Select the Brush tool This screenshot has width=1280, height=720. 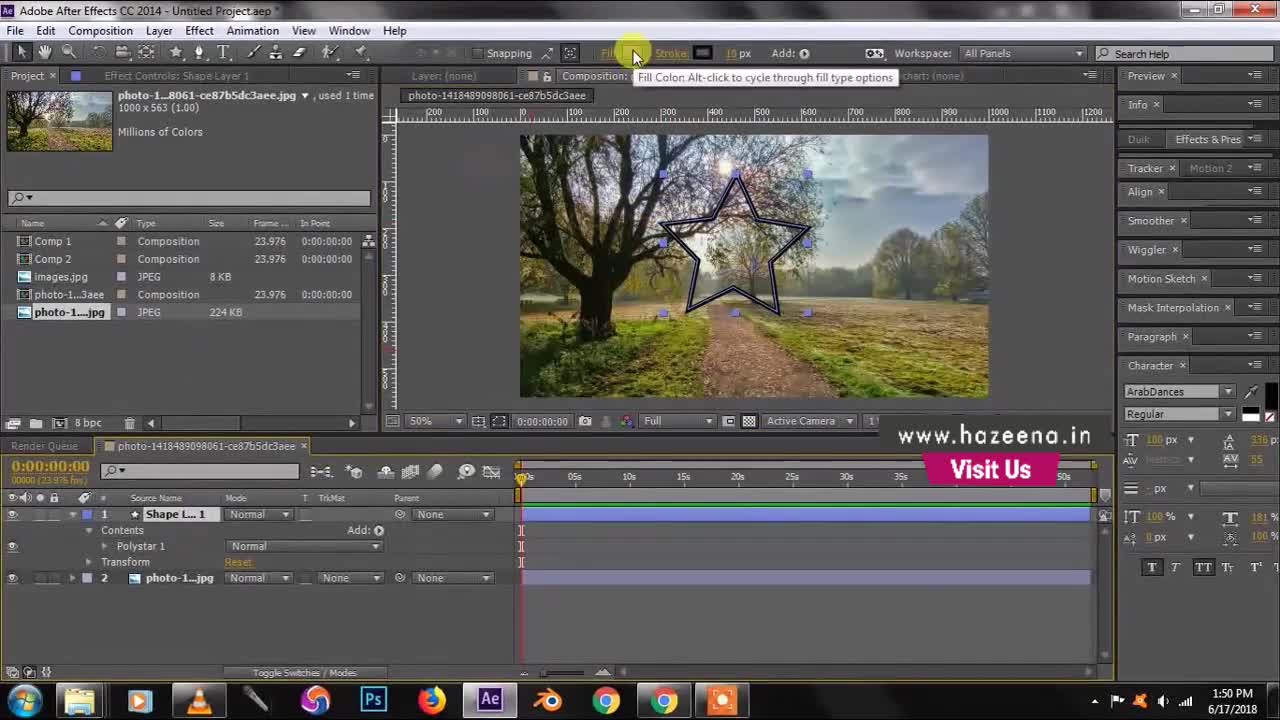[253, 53]
